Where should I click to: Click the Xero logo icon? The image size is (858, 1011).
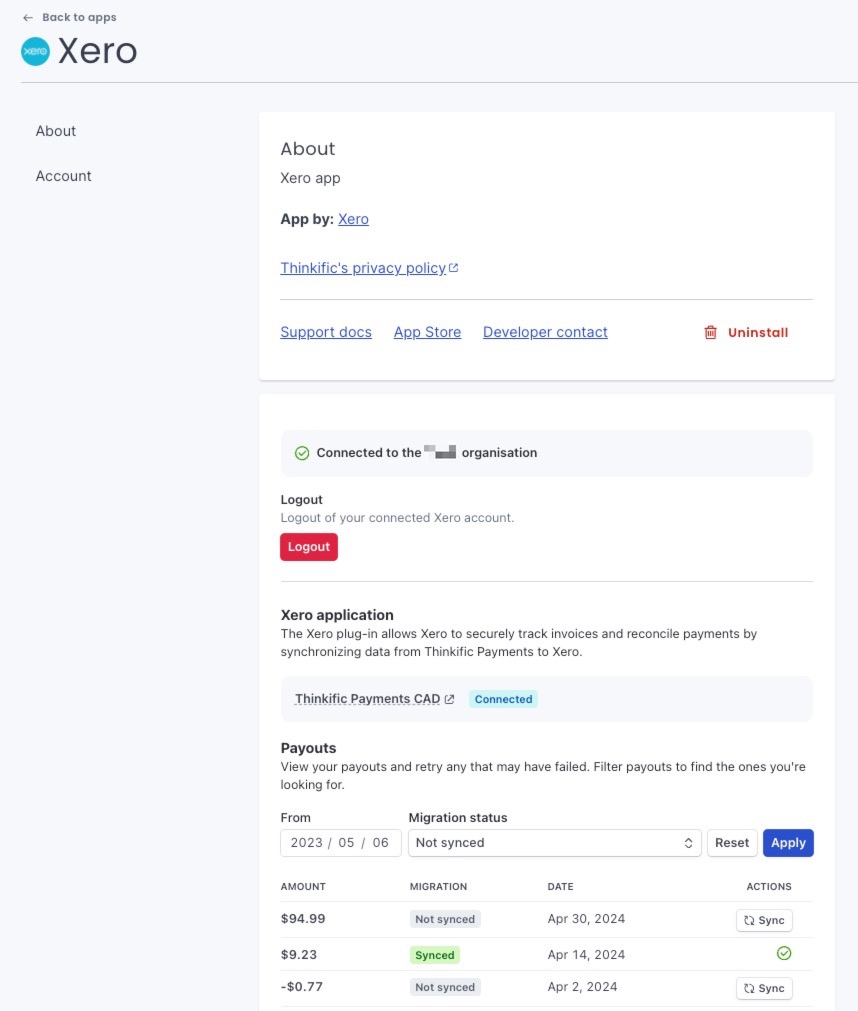click(x=35, y=52)
